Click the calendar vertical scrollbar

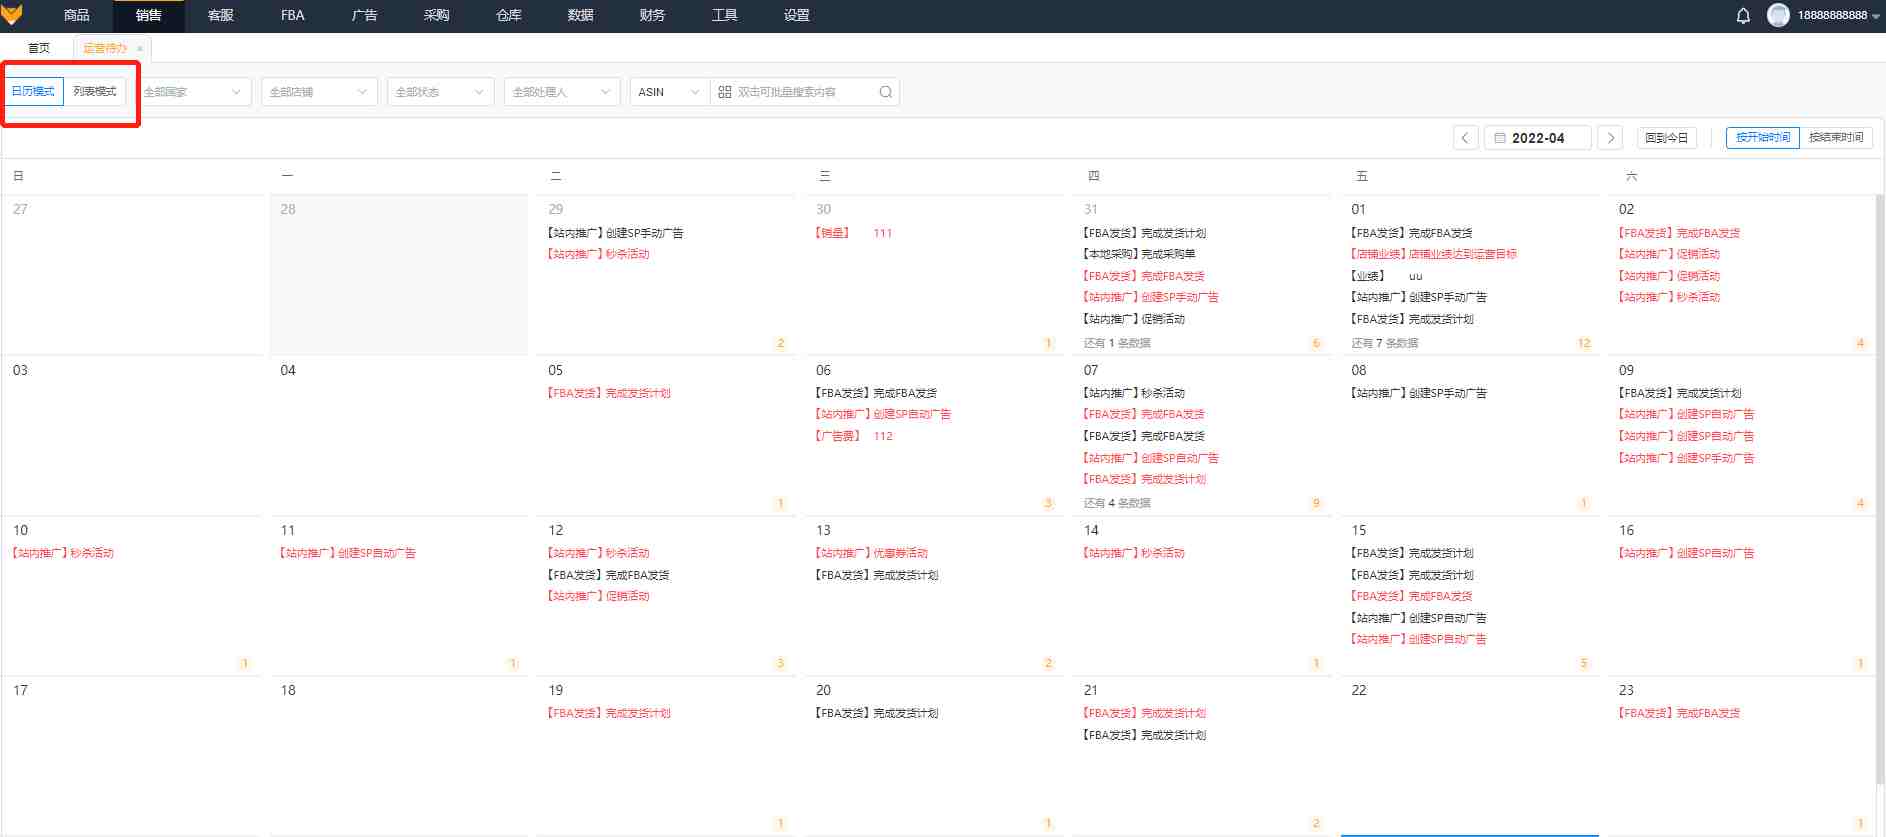click(x=1880, y=490)
